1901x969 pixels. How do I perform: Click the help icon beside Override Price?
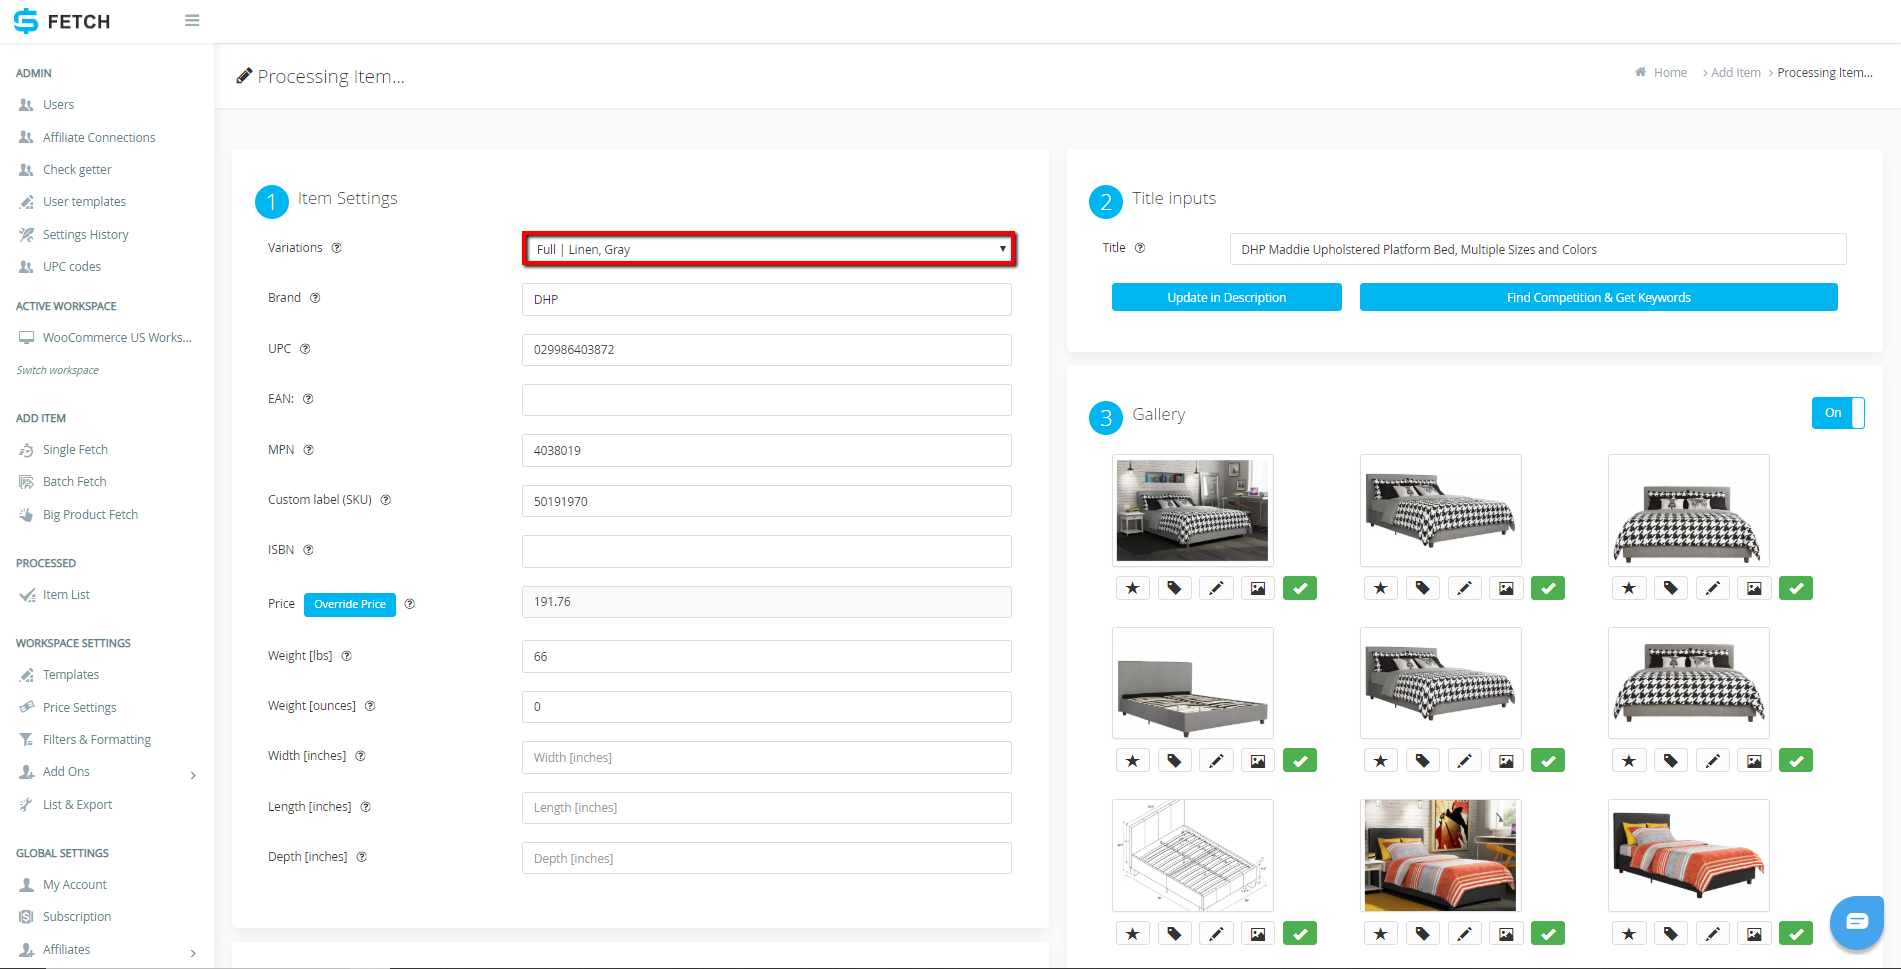tap(410, 604)
